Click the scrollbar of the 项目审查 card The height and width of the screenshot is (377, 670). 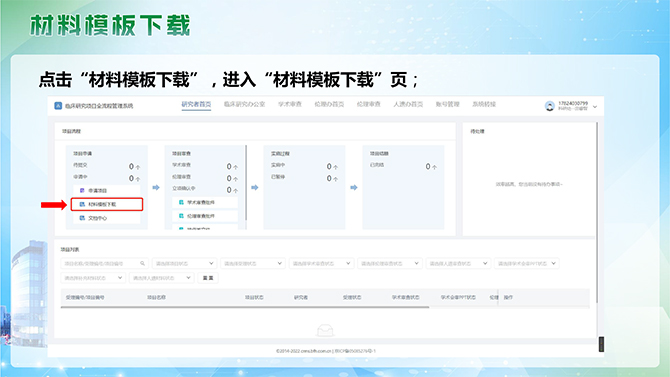[x=246, y=183]
